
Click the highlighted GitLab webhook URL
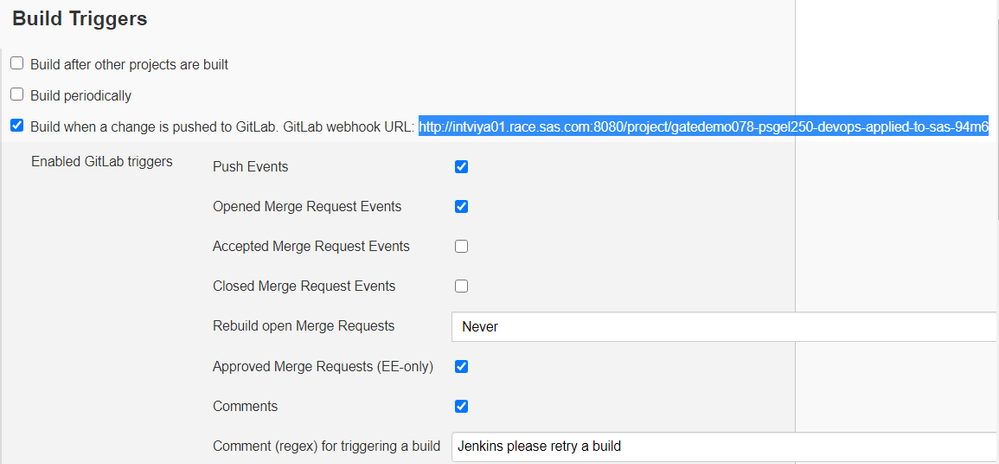point(703,127)
